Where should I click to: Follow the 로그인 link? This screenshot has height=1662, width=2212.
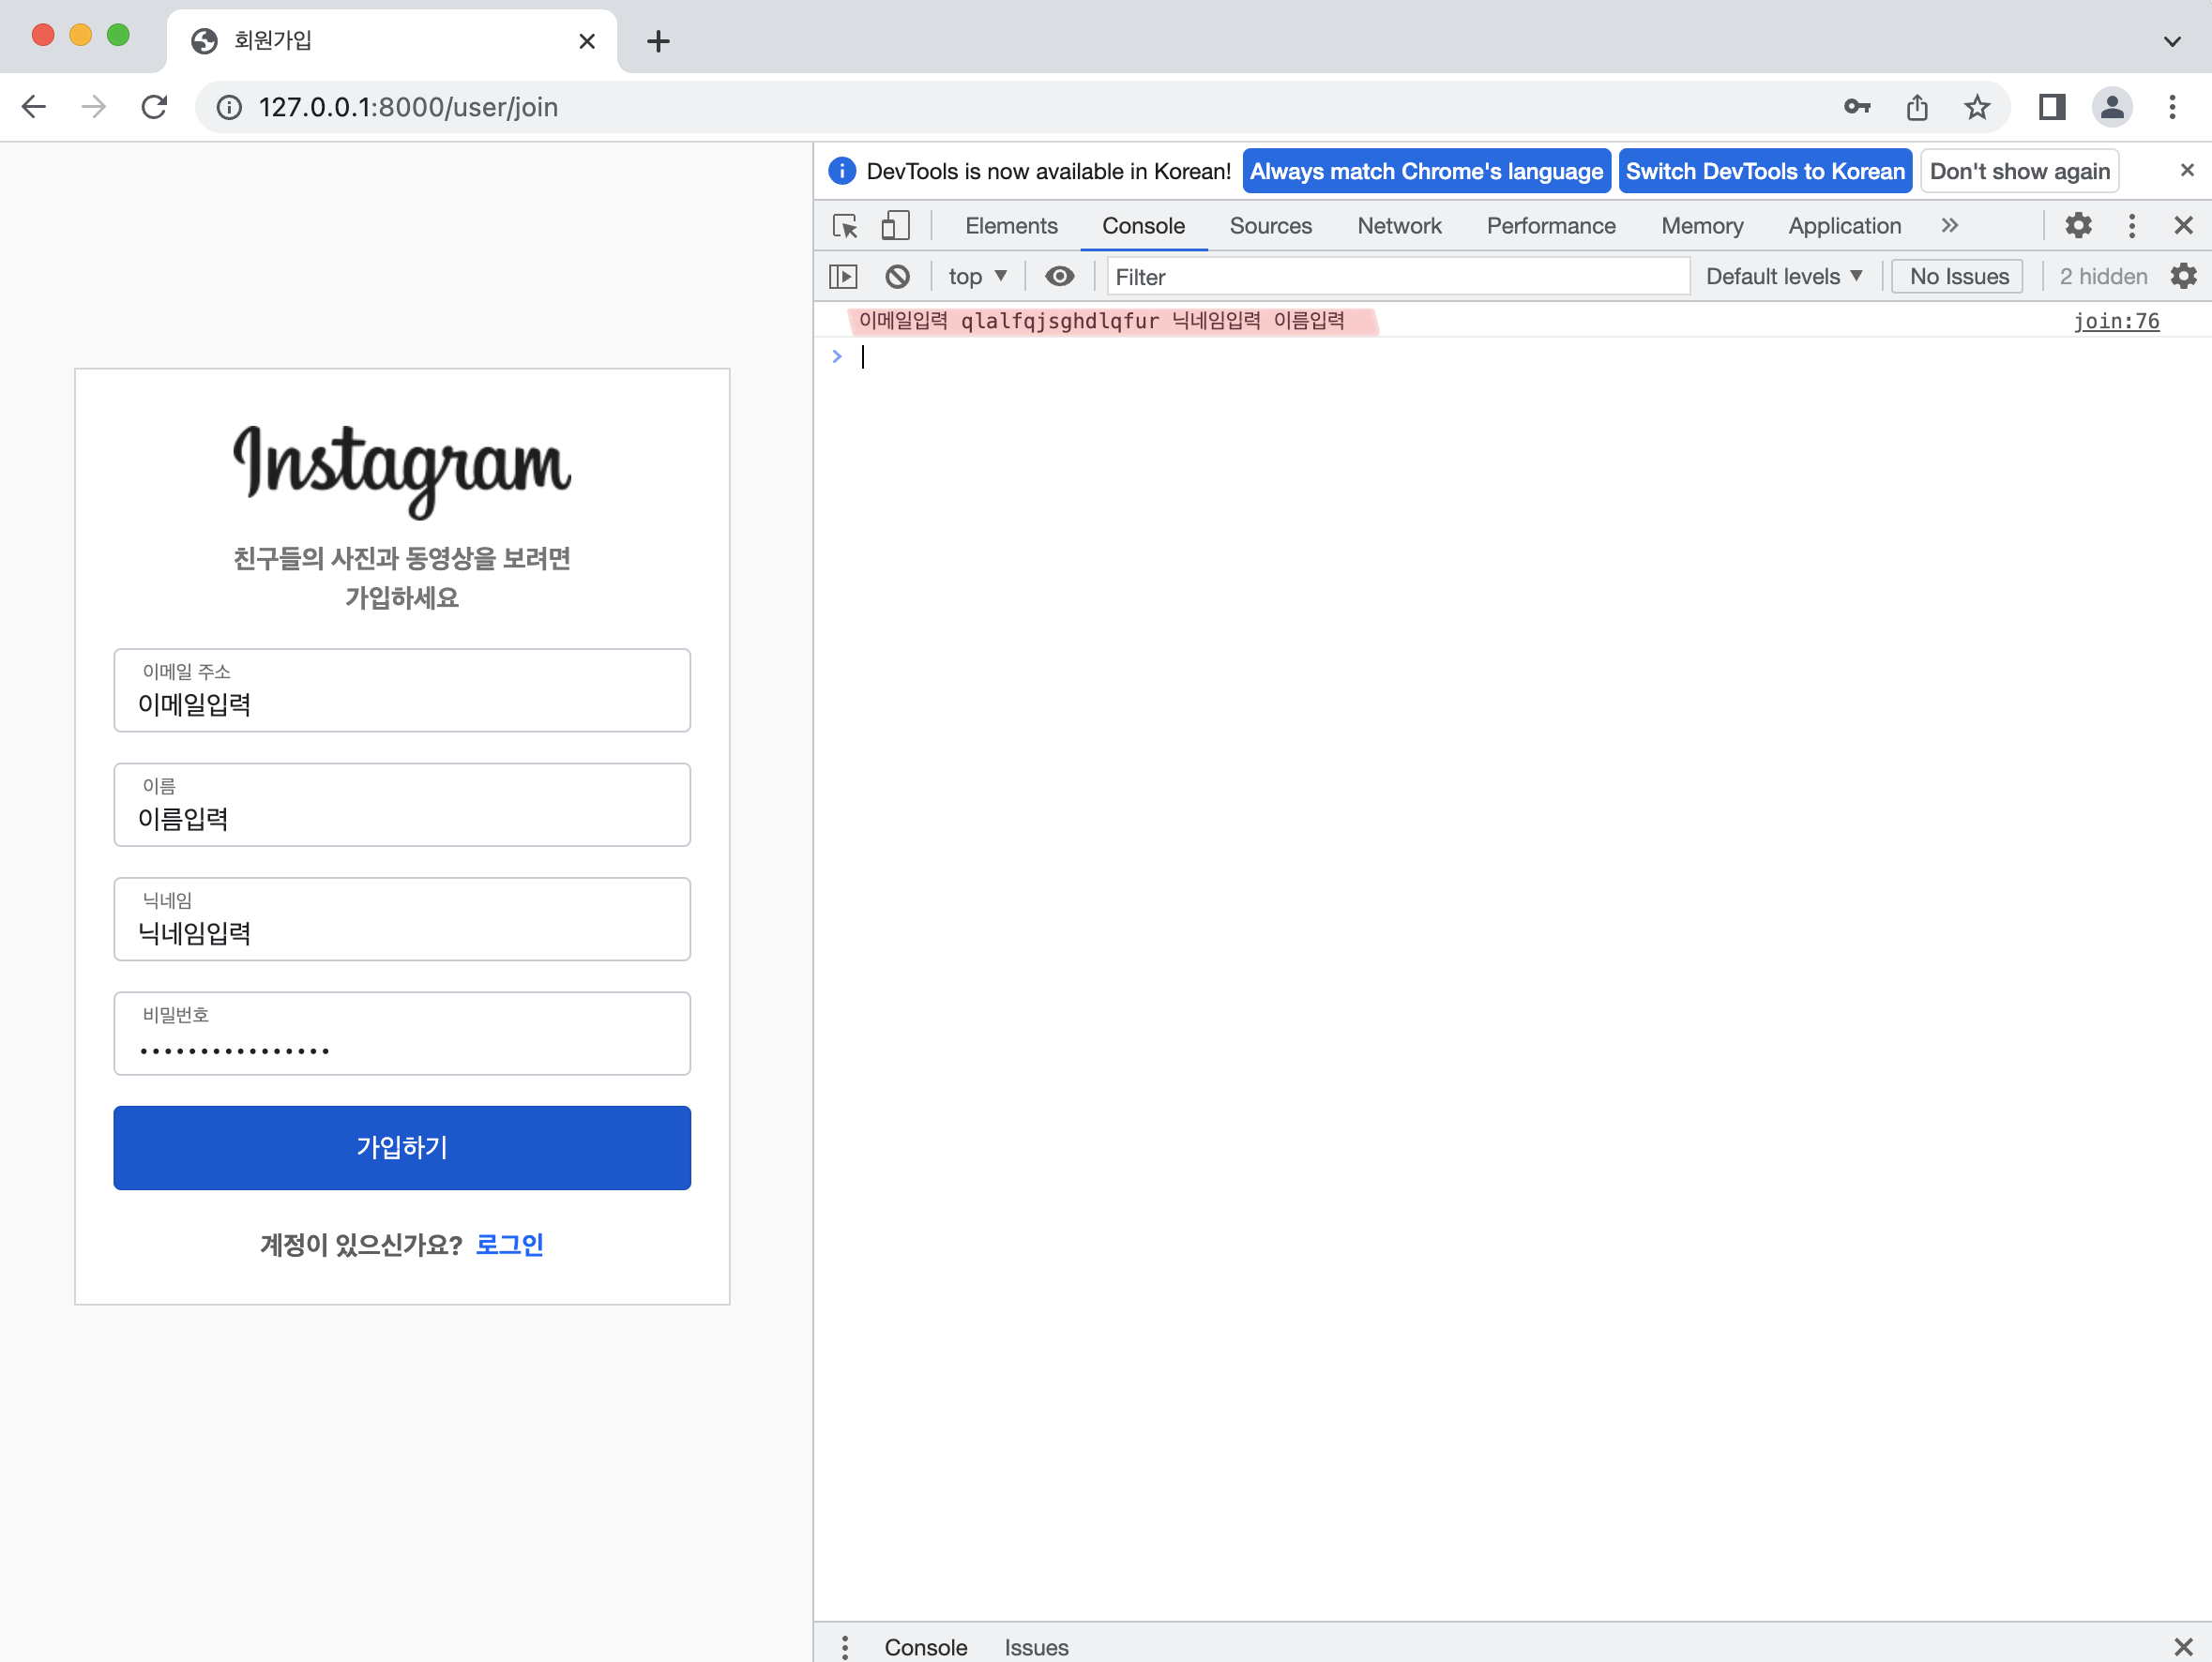point(509,1245)
